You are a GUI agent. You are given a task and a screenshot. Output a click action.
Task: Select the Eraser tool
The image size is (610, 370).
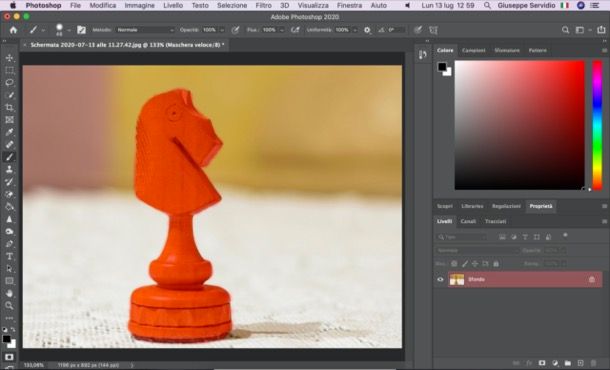tap(9, 195)
